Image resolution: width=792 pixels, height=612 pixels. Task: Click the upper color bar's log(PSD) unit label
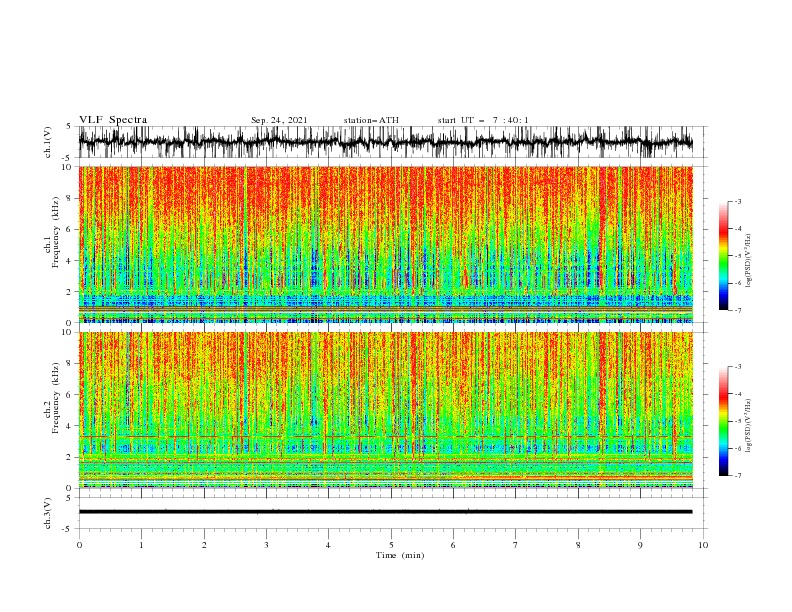[749, 261]
